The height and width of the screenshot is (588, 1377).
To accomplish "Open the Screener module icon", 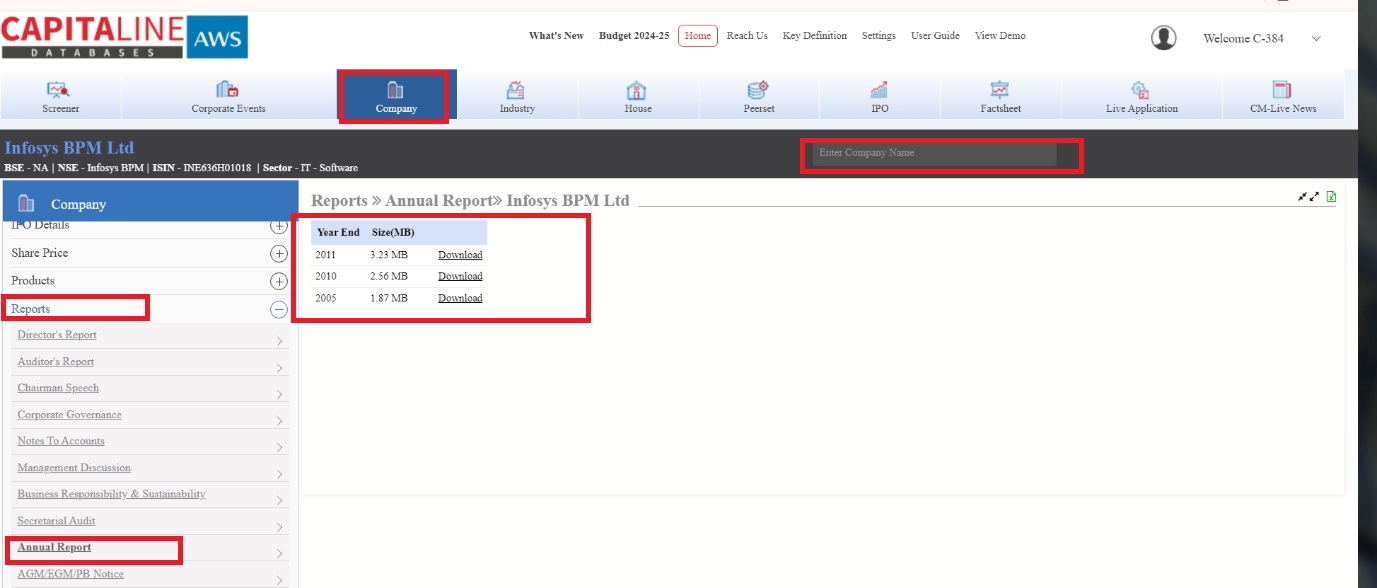I will [x=60, y=90].
